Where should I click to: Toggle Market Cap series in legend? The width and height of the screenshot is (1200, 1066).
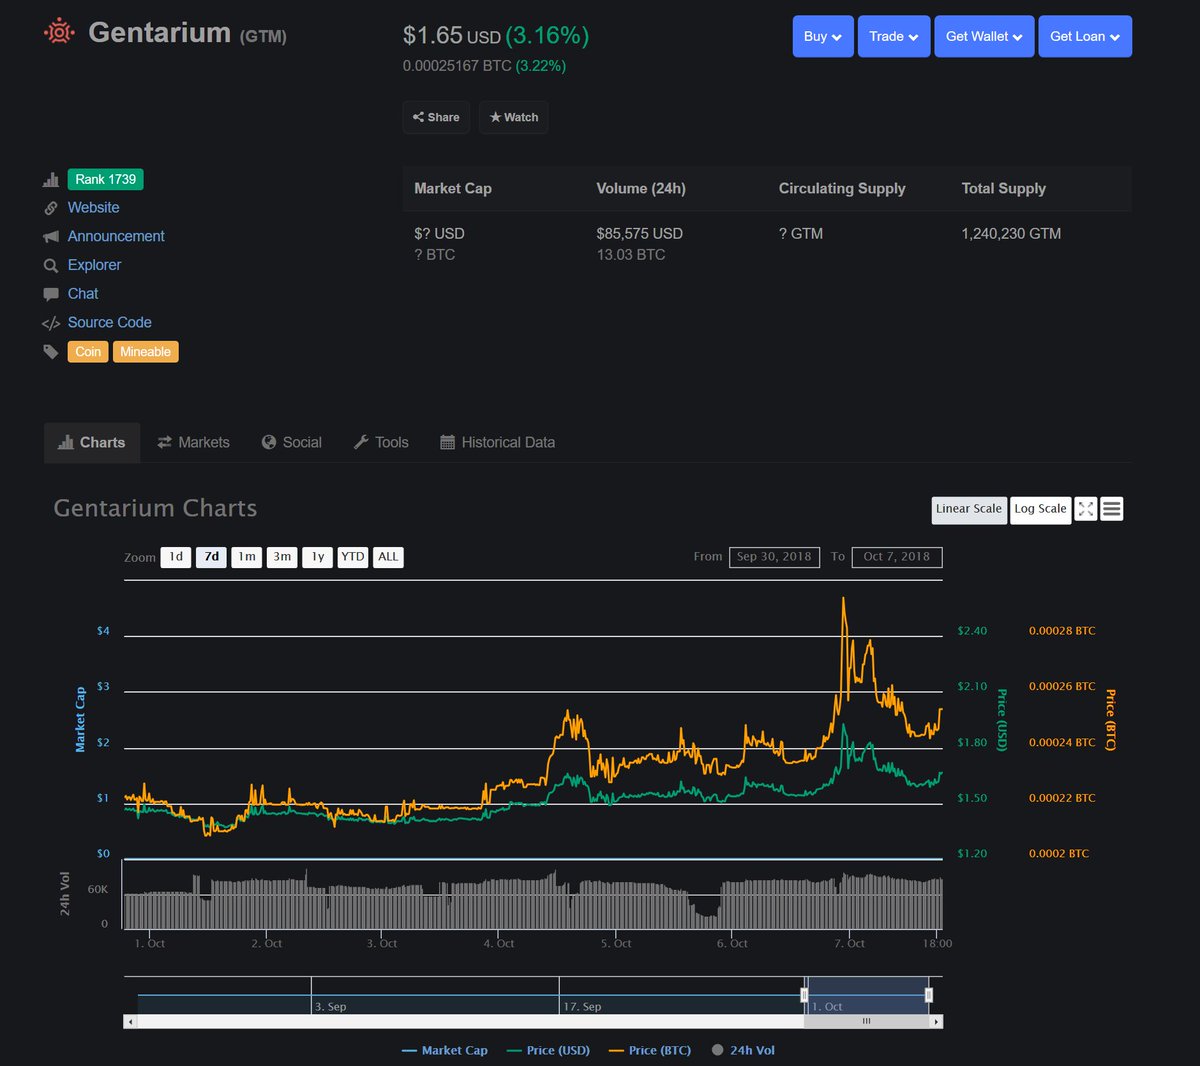(444, 1050)
